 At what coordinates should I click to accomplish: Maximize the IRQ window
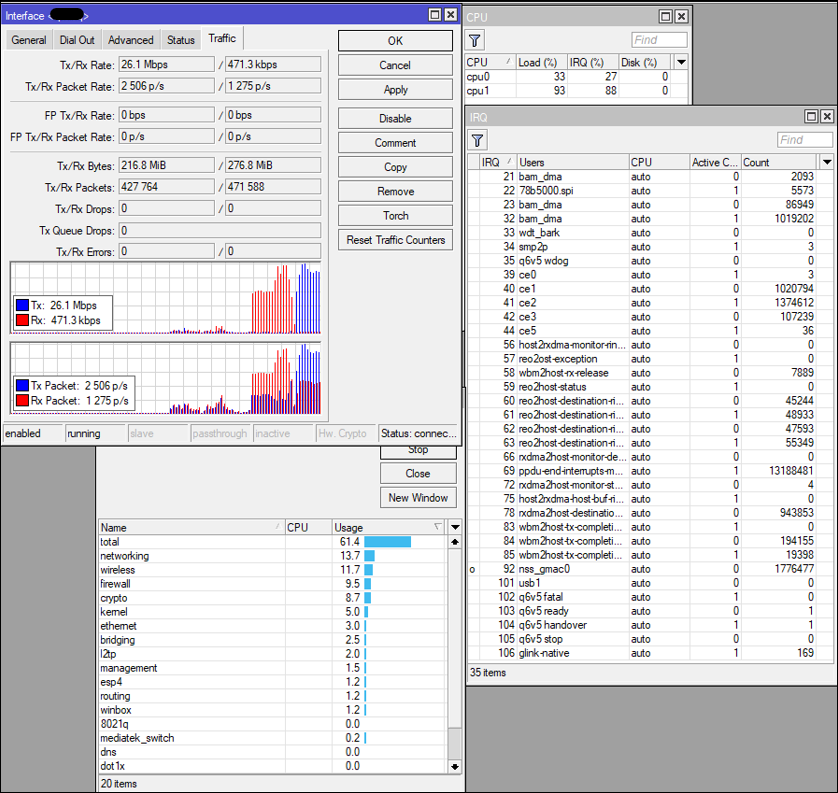coord(811,117)
